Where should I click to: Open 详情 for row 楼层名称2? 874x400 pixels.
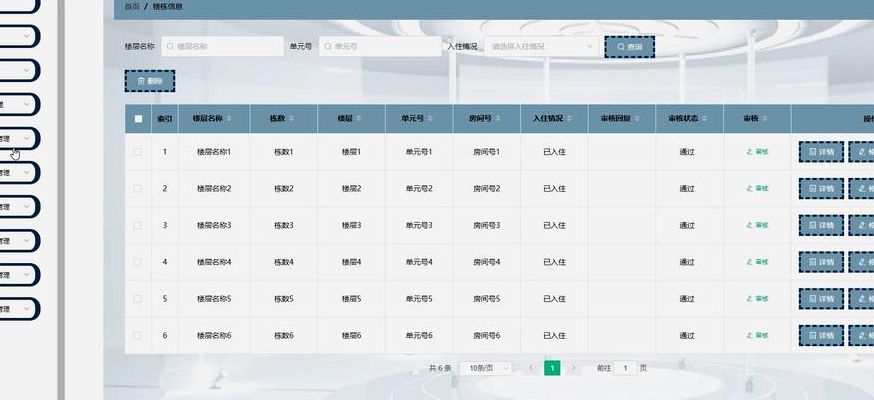(821, 188)
